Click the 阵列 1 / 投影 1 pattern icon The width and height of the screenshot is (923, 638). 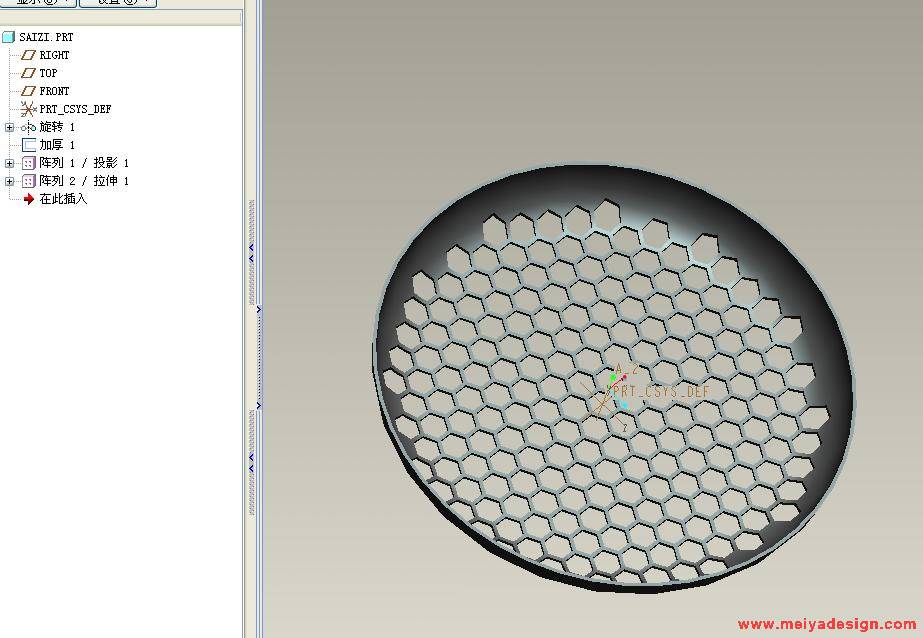[29, 163]
